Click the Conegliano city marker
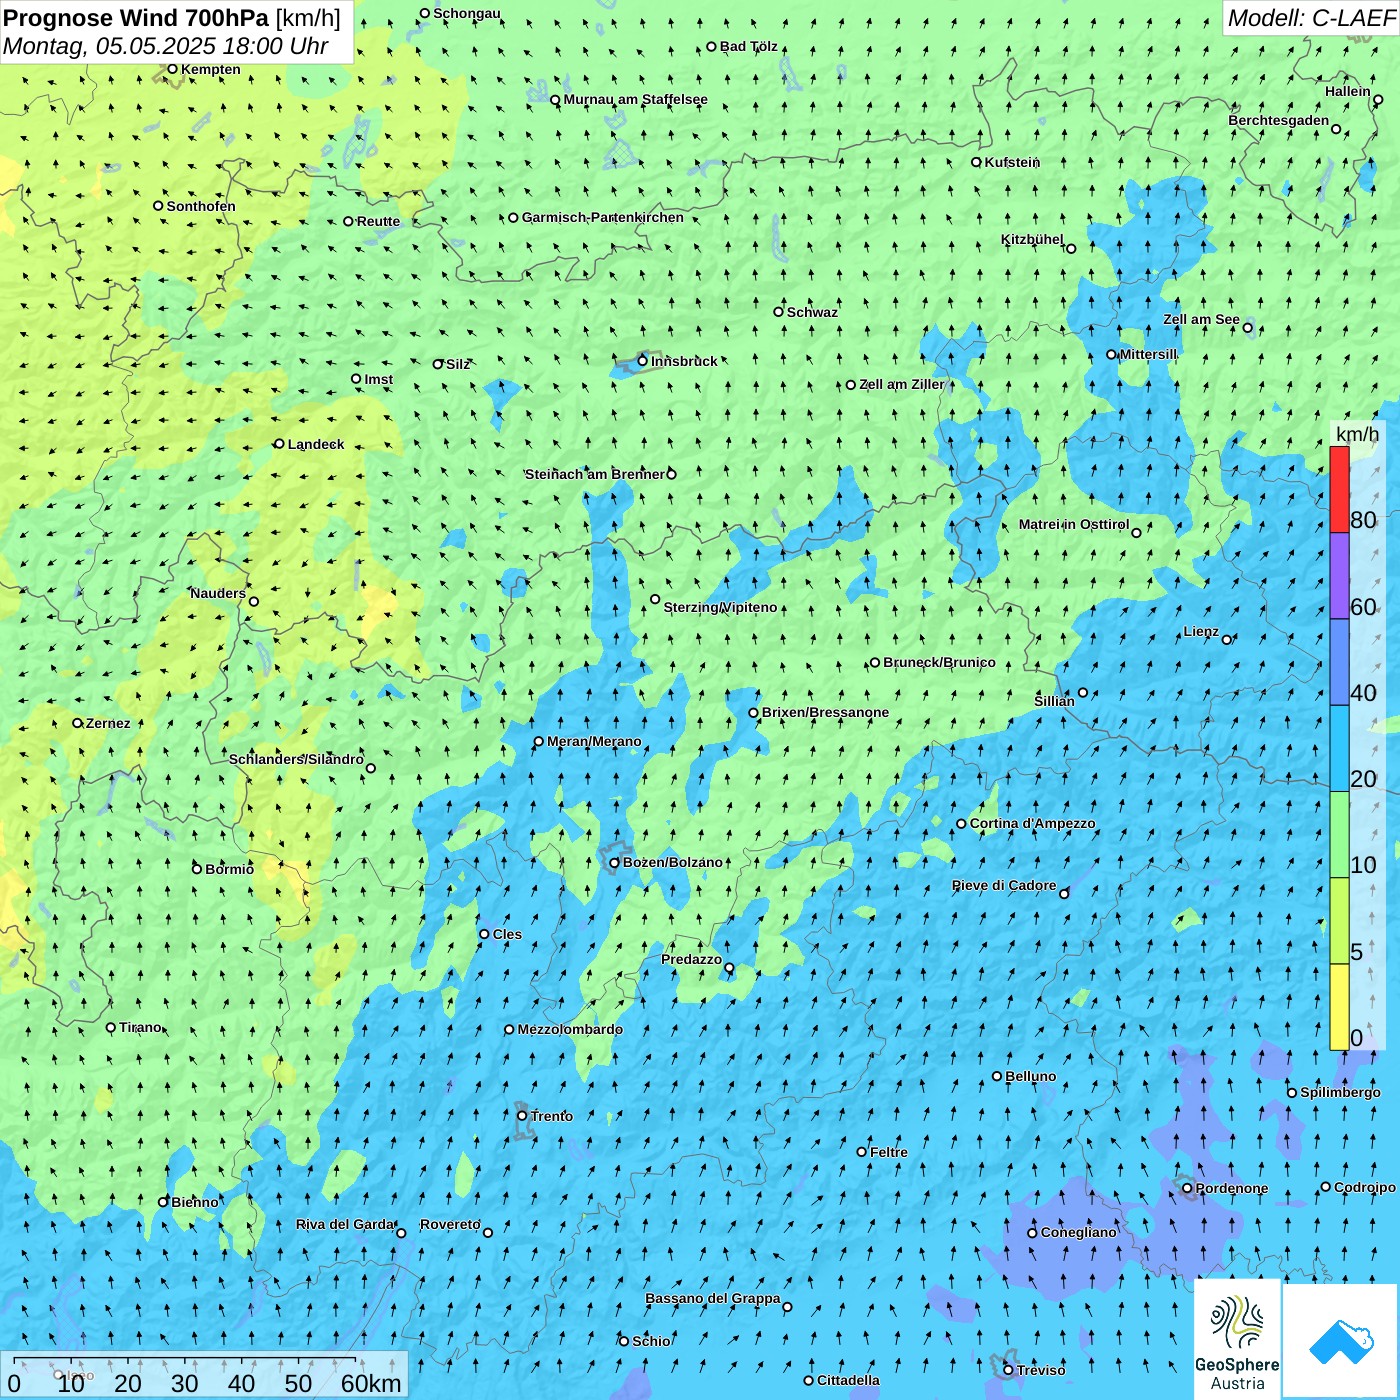Screen dimensions: 1400x1400 [1032, 1233]
